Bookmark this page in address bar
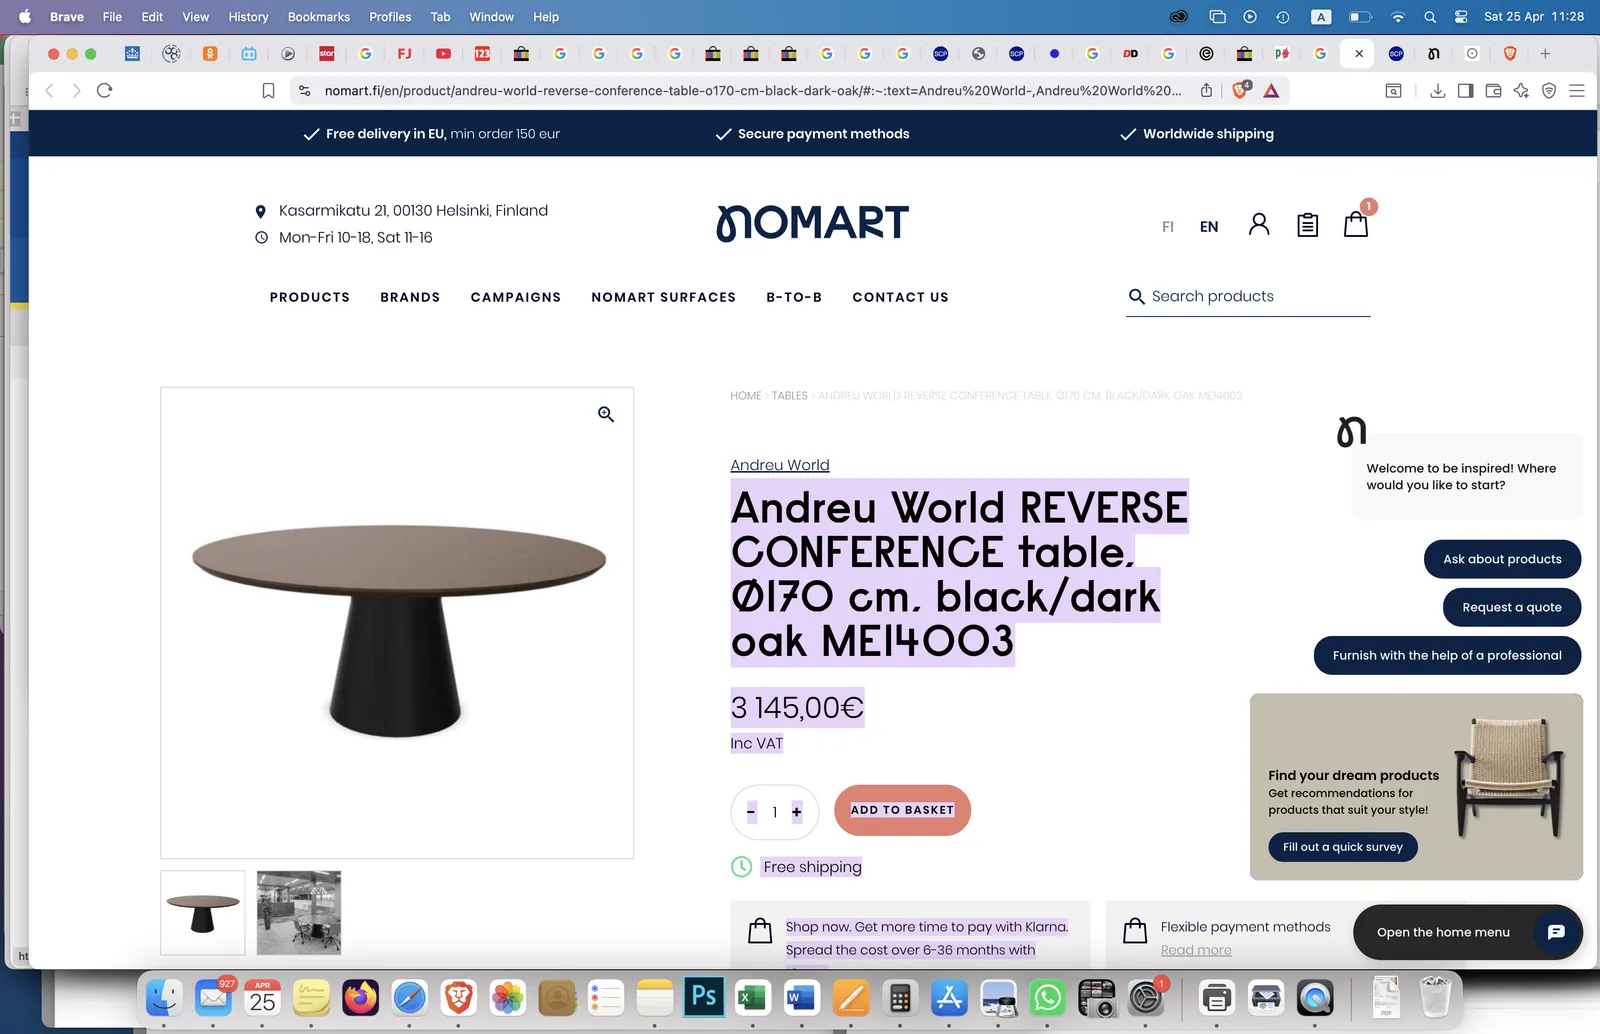 tap(268, 91)
